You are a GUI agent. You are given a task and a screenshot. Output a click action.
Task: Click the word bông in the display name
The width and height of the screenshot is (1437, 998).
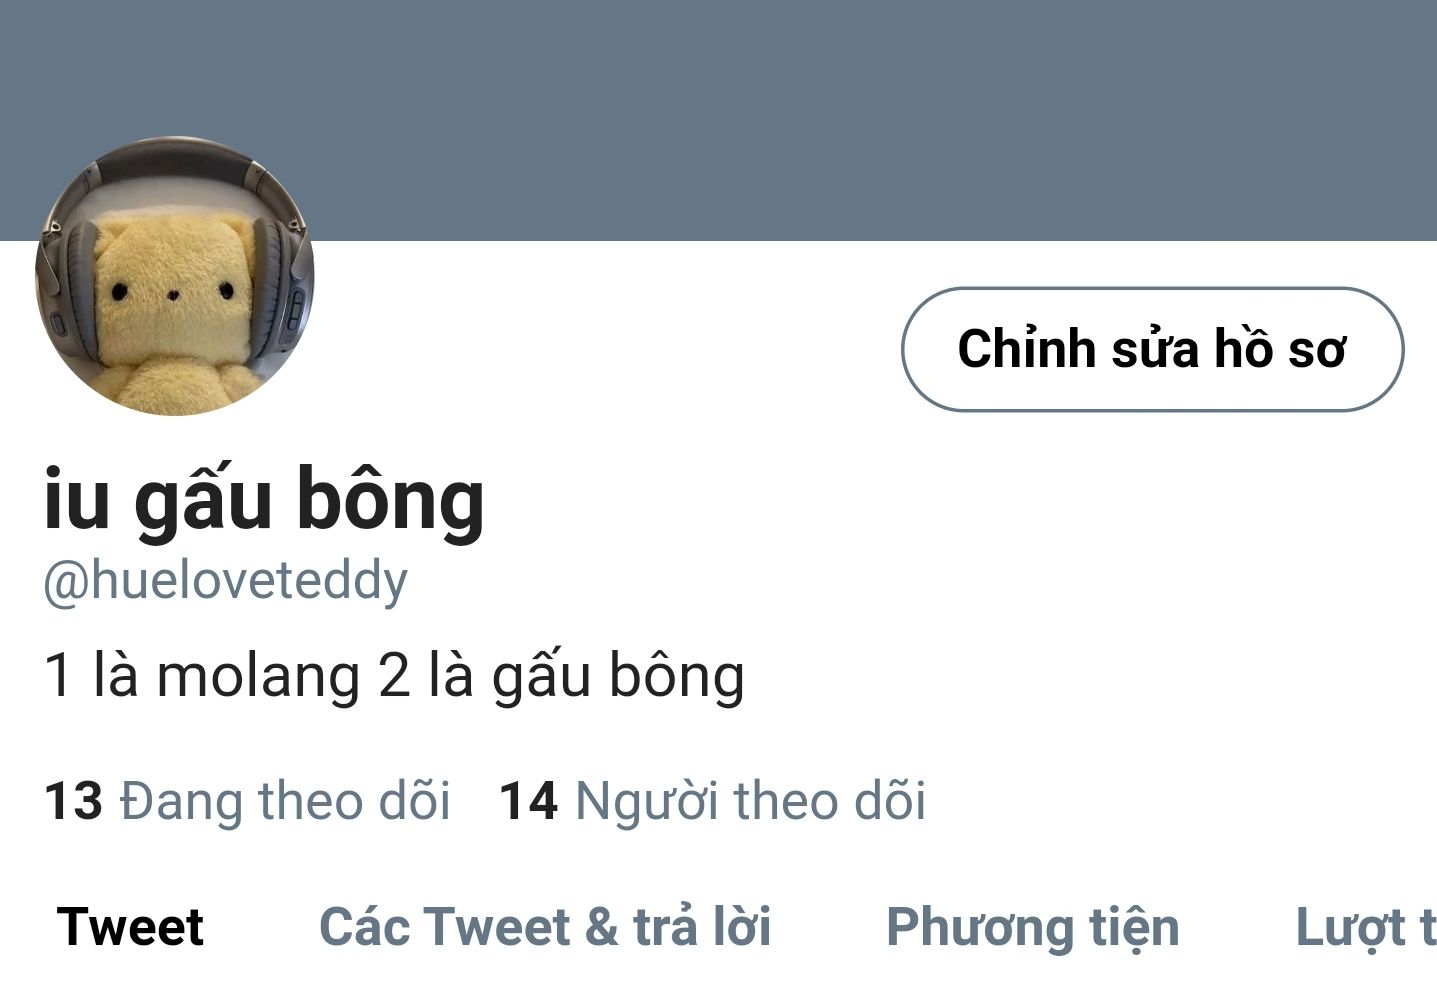[391, 498]
